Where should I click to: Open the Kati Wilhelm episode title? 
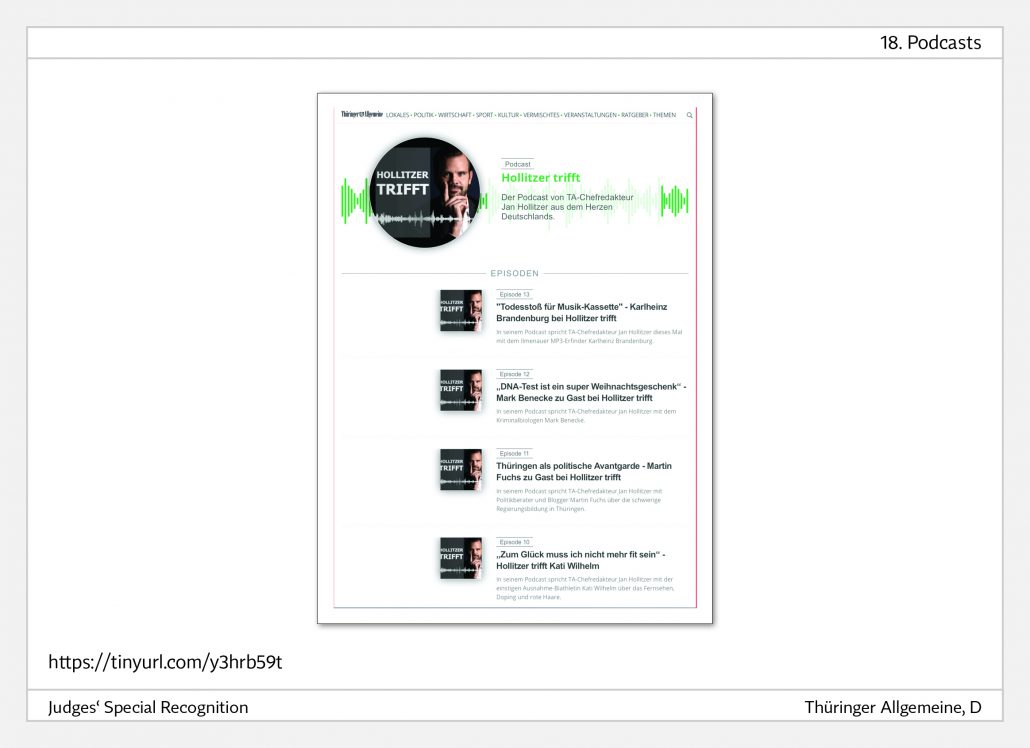click(x=581, y=560)
